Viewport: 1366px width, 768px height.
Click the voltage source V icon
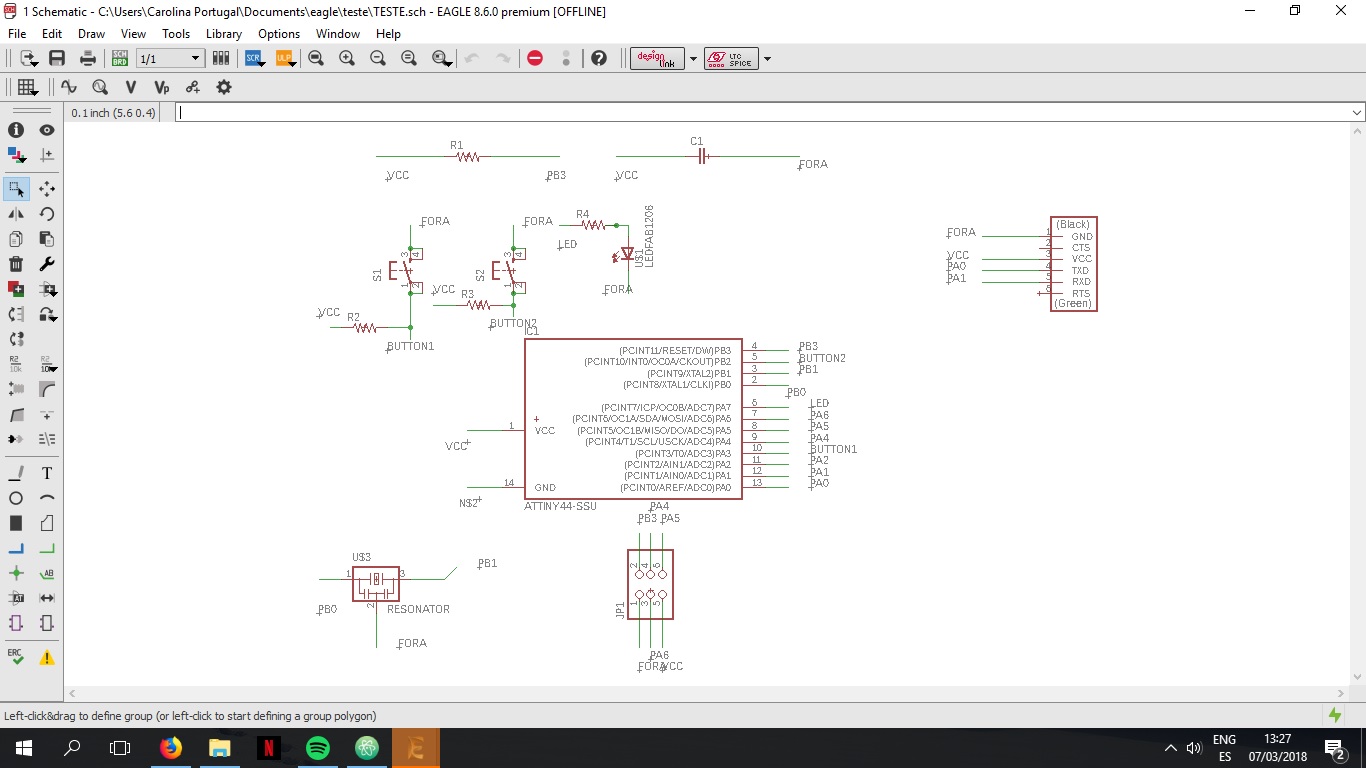click(x=130, y=87)
